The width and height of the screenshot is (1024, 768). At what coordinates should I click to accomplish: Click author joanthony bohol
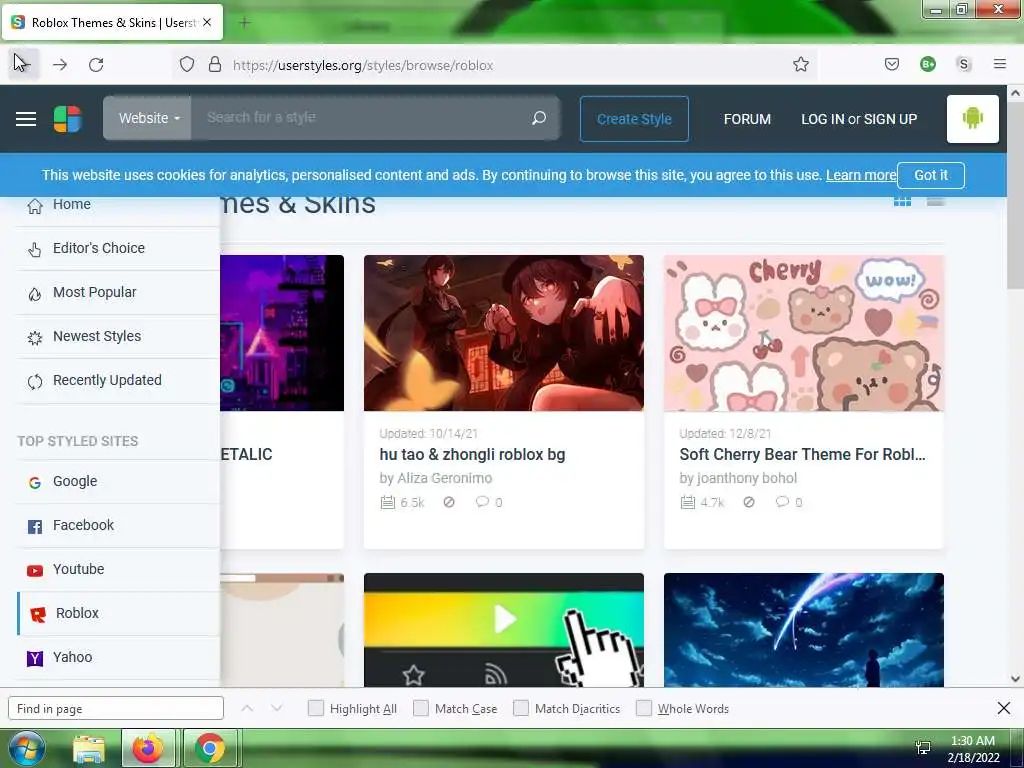tap(746, 478)
